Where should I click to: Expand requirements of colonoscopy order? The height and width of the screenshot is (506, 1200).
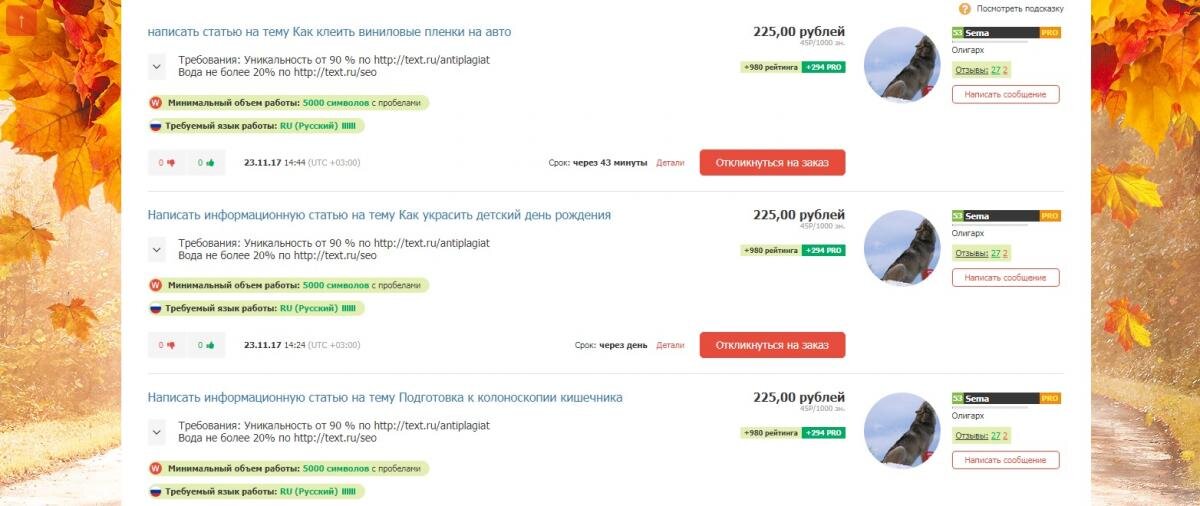pyautogui.click(x=157, y=433)
